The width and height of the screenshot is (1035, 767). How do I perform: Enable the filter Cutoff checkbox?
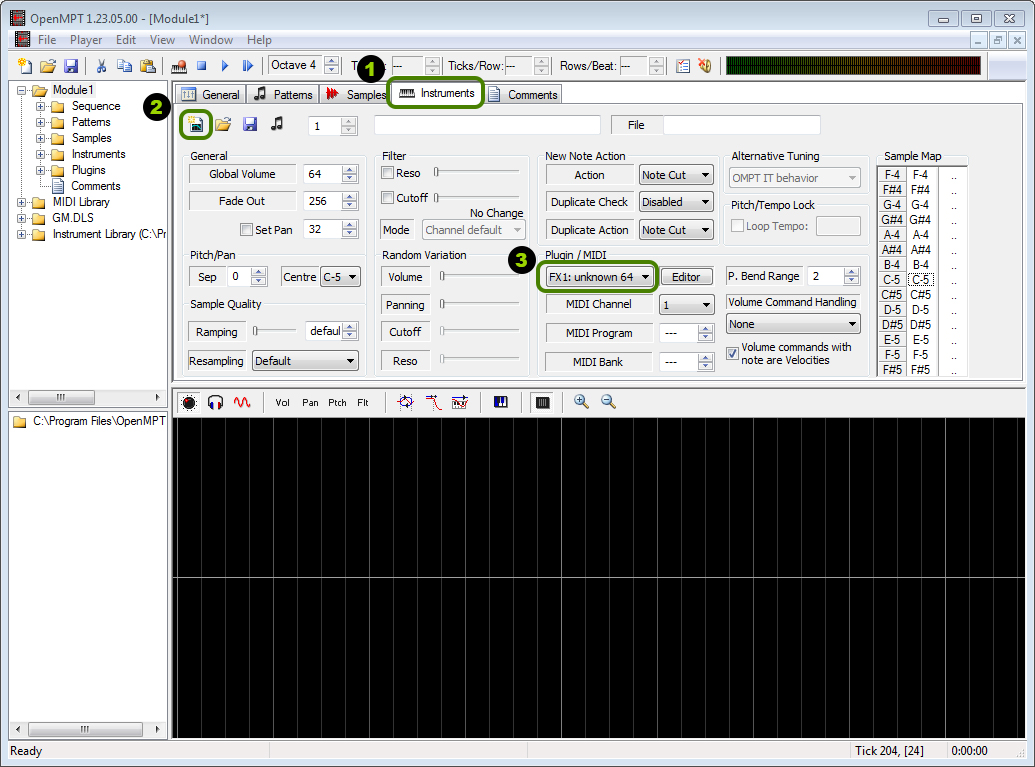pyautogui.click(x=388, y=198)
